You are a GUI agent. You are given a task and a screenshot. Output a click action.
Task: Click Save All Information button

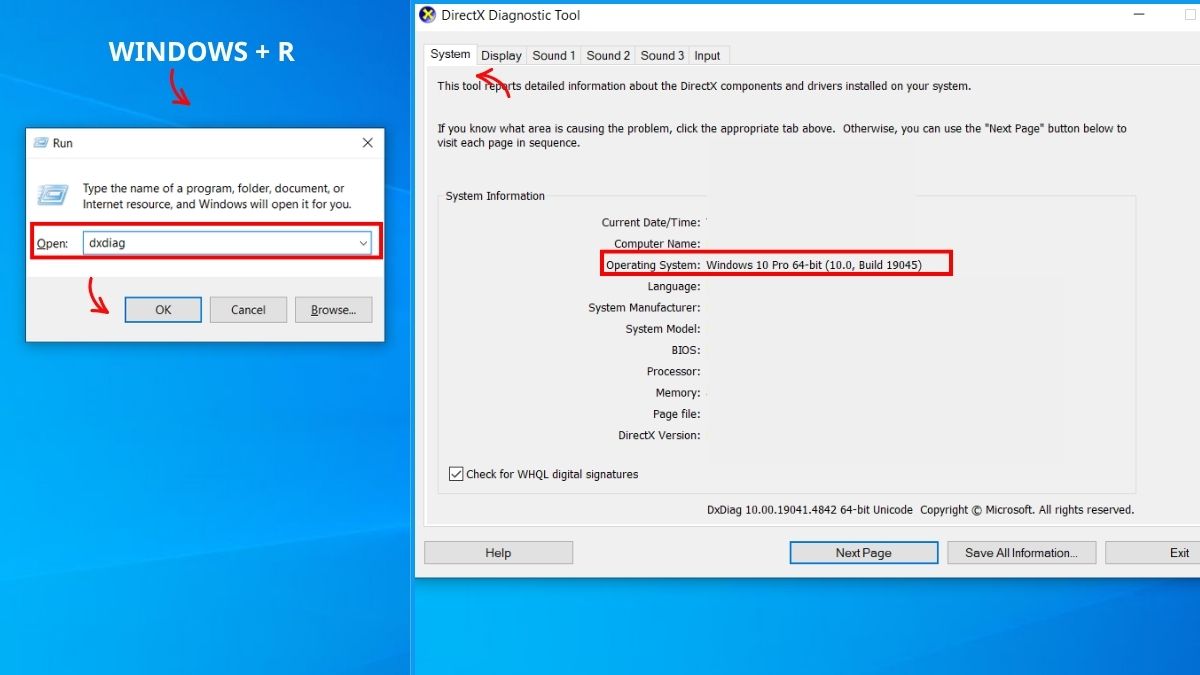click(x=1020, y=553)
